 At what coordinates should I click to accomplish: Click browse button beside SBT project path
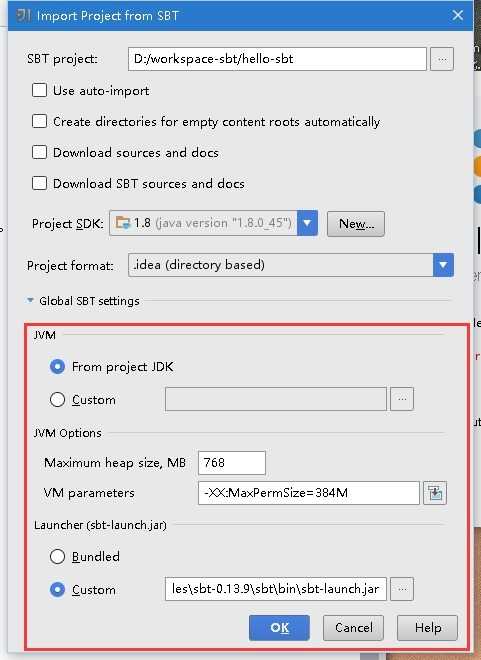441,59
